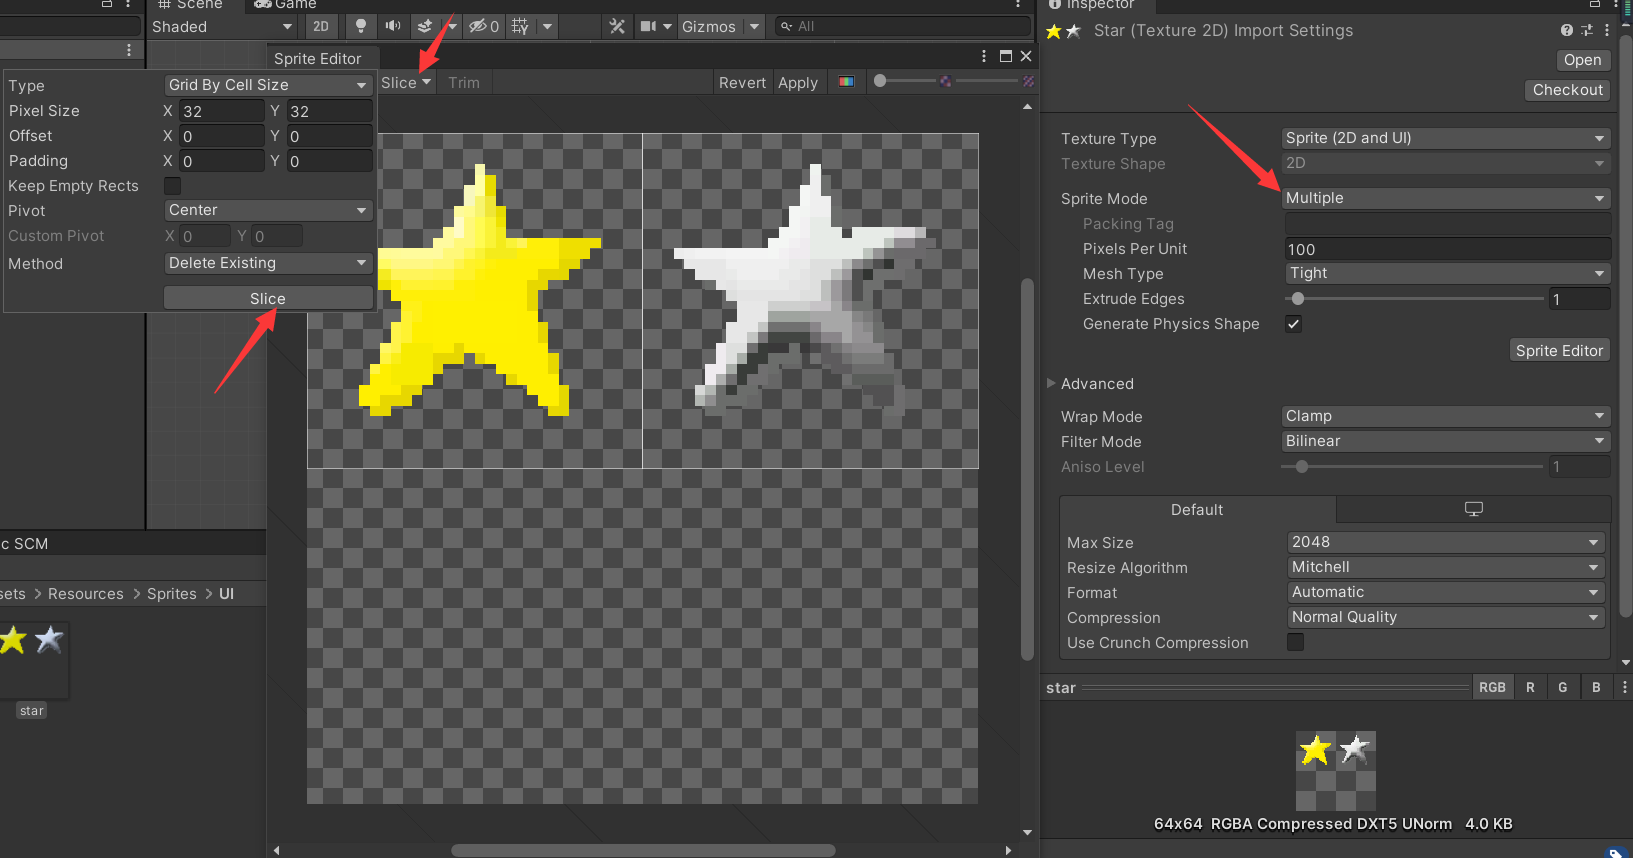Screen dimensions: 1633x858
Task: Open Slice menu in Sprite Editor toolbar
Action: [406, 82]
